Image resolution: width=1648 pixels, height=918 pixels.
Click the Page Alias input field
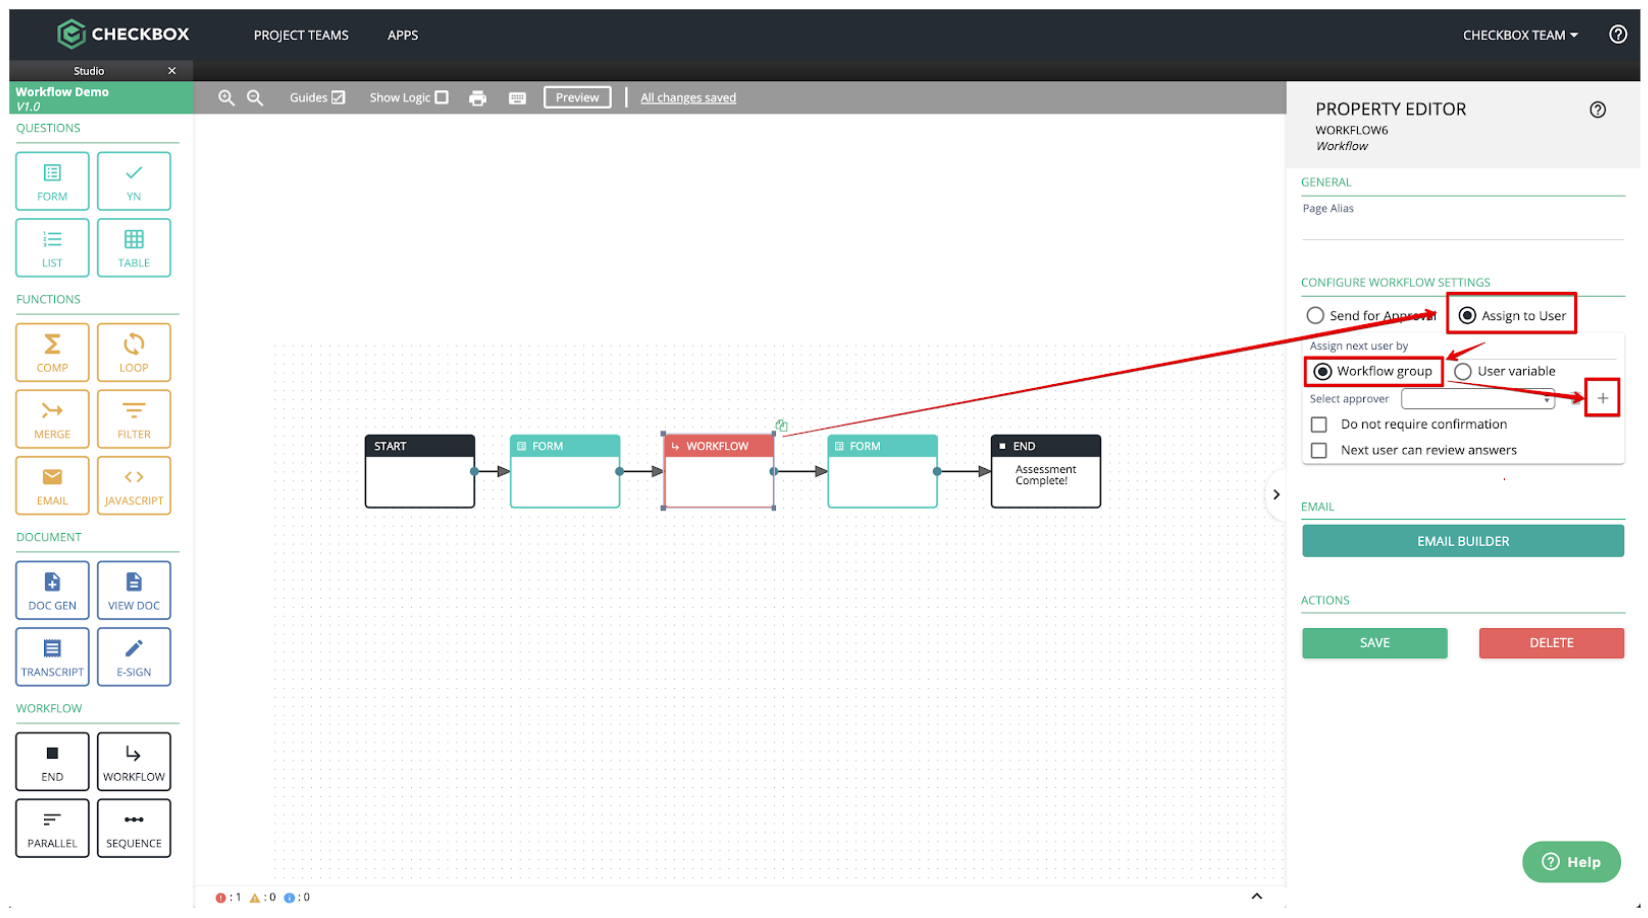coord(1462,229)
